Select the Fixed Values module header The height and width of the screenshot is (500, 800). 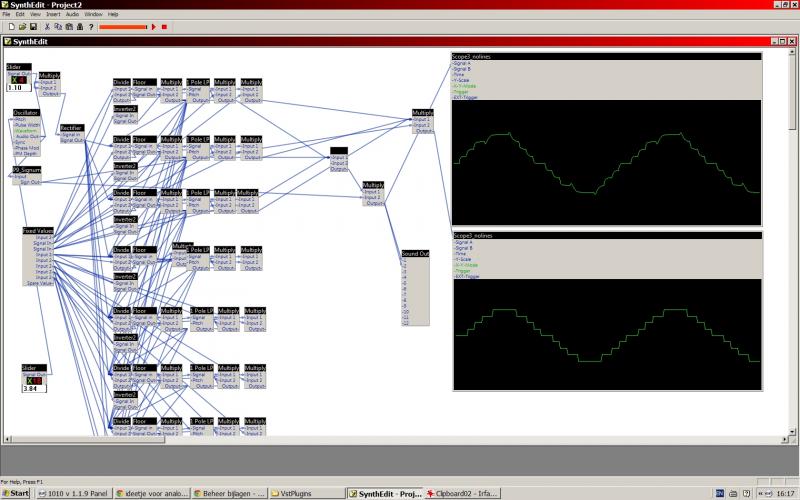tap(38, 231)
